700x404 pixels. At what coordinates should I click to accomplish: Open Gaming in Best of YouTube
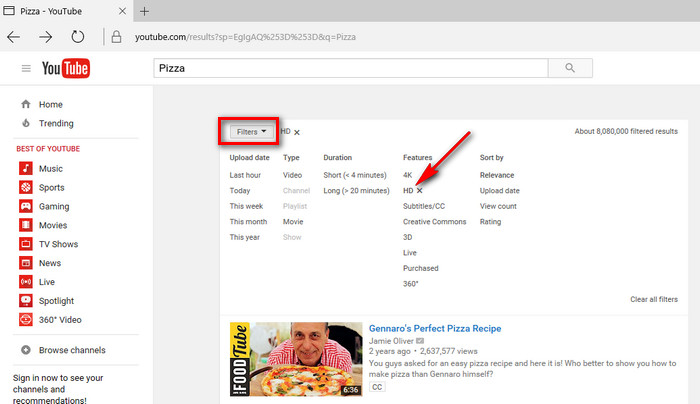pos(54,207)
